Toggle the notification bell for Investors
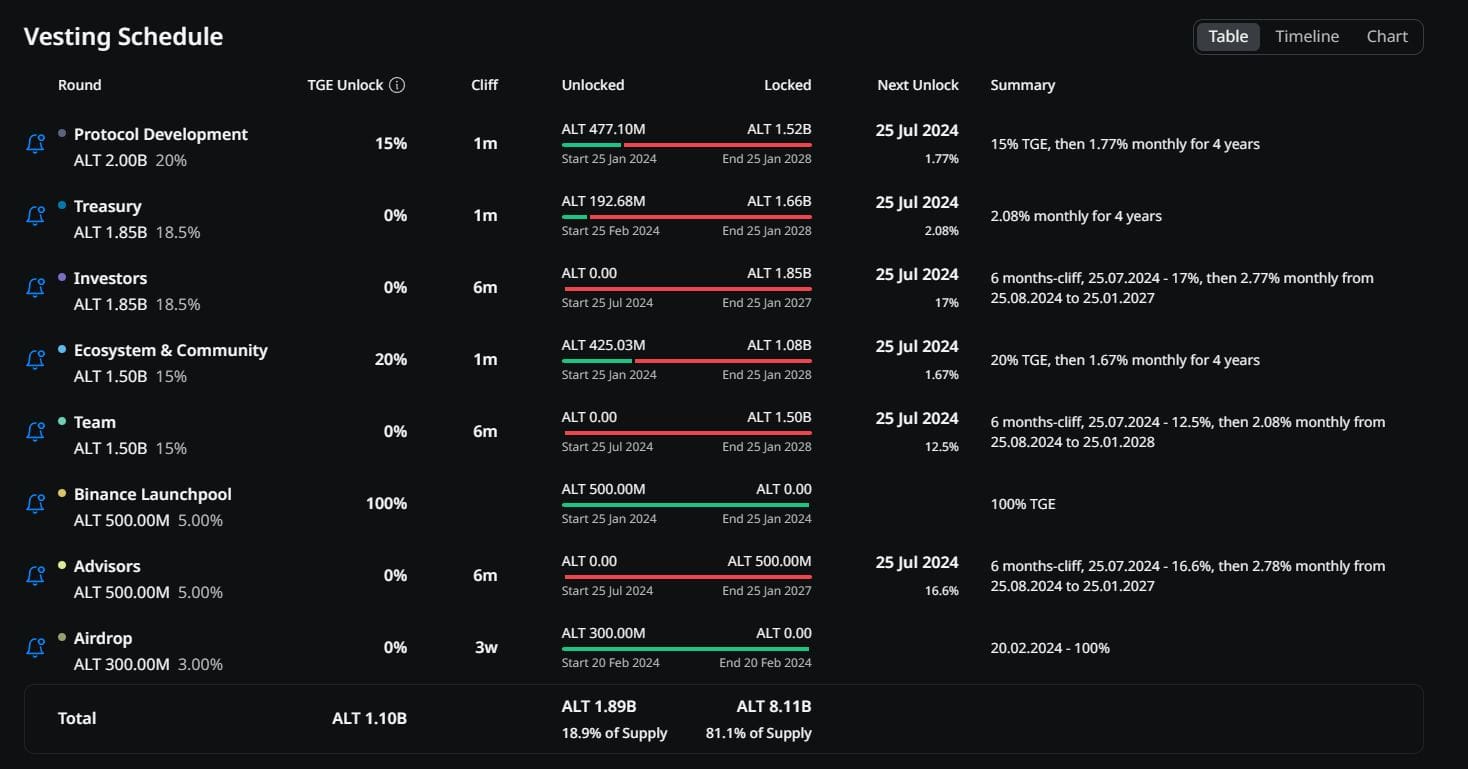Image resolution: width=1468 pixels, height=769 pixels. [35, 287]
